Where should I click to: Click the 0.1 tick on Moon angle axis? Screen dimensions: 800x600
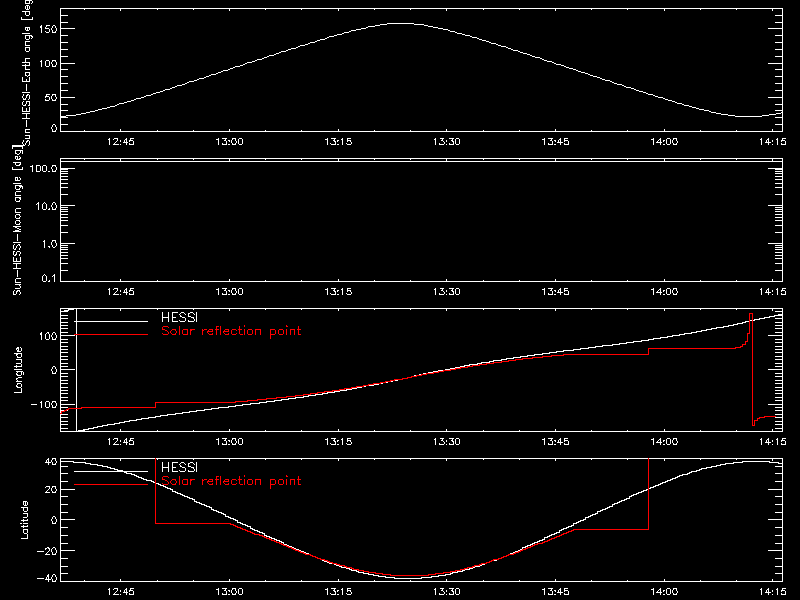pos(49,279)
